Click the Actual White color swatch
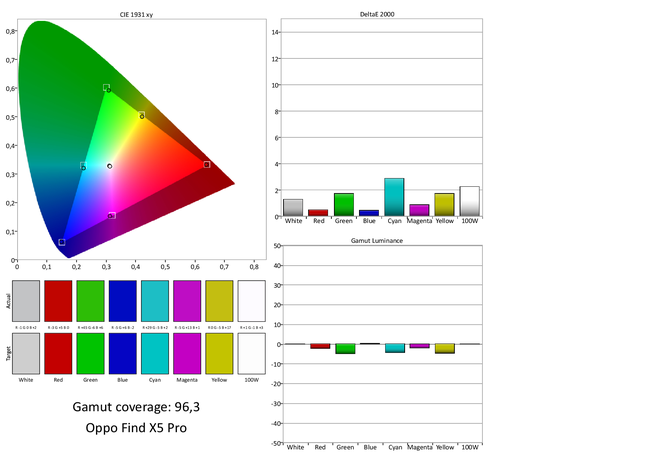The width and height of the screenshot is (656, 464). coord(26,301)
